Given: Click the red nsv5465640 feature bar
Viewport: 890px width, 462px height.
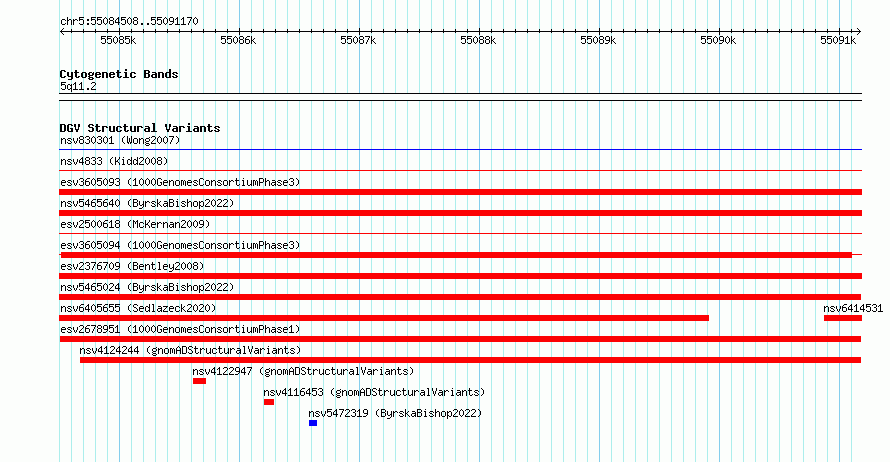Looking at the screenshot, I should point(461,213).
